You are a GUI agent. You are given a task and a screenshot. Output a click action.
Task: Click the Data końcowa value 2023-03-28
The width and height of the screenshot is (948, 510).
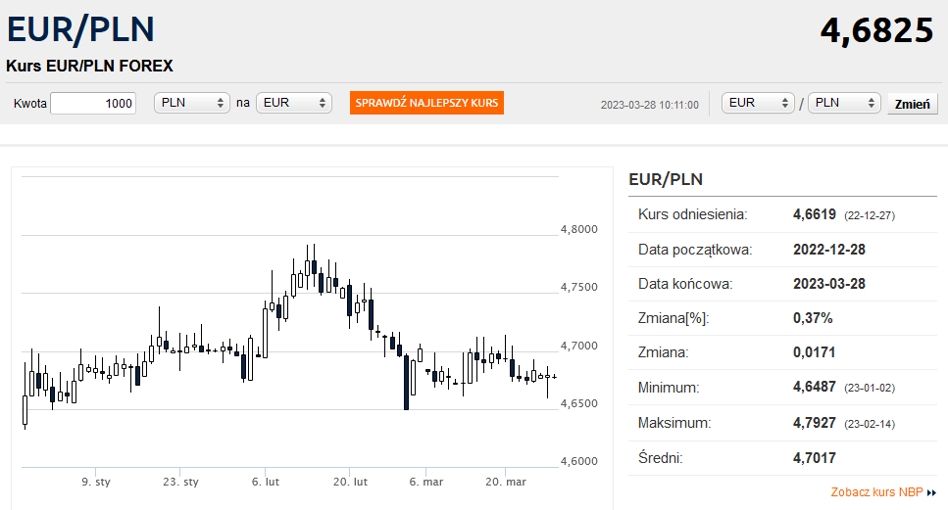point(829,284)
